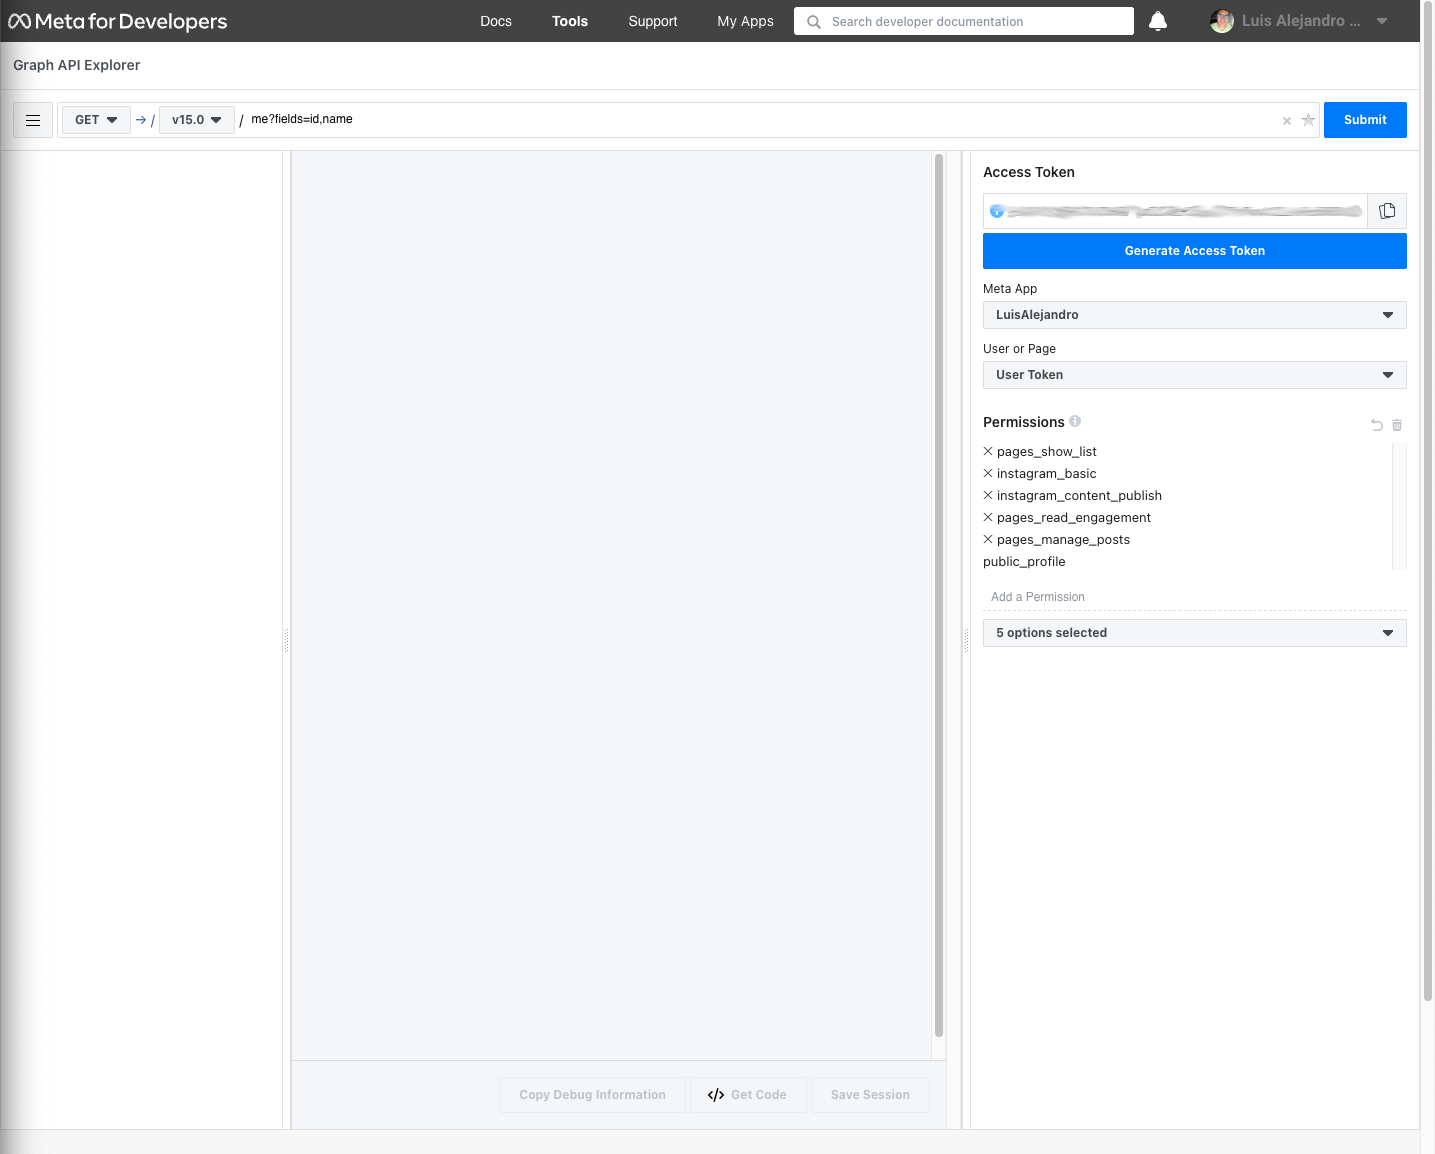The image size is (1435, 1154).
Task: Go to My Apps in the top navigation
Action: click(745, 21)
